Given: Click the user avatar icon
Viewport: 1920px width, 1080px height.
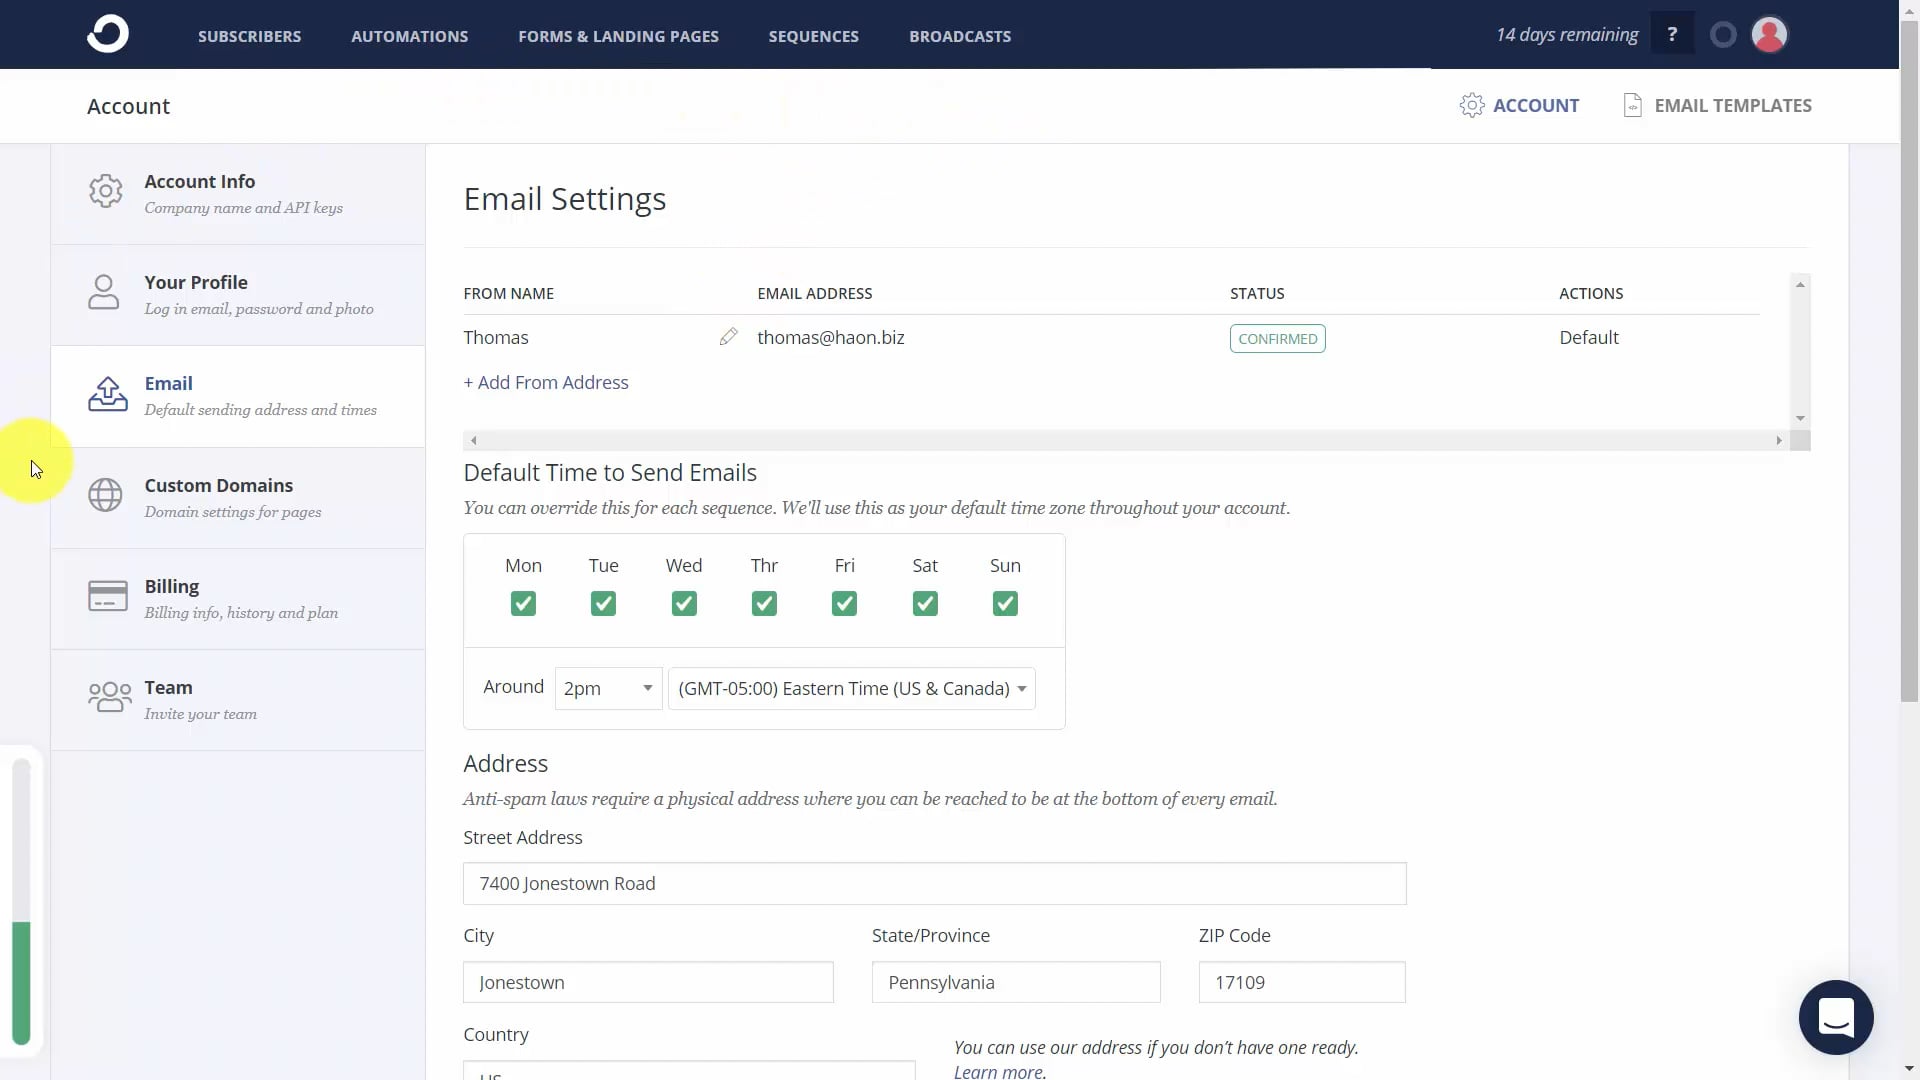Looking at the screenshot, I should click(1769, 35).
